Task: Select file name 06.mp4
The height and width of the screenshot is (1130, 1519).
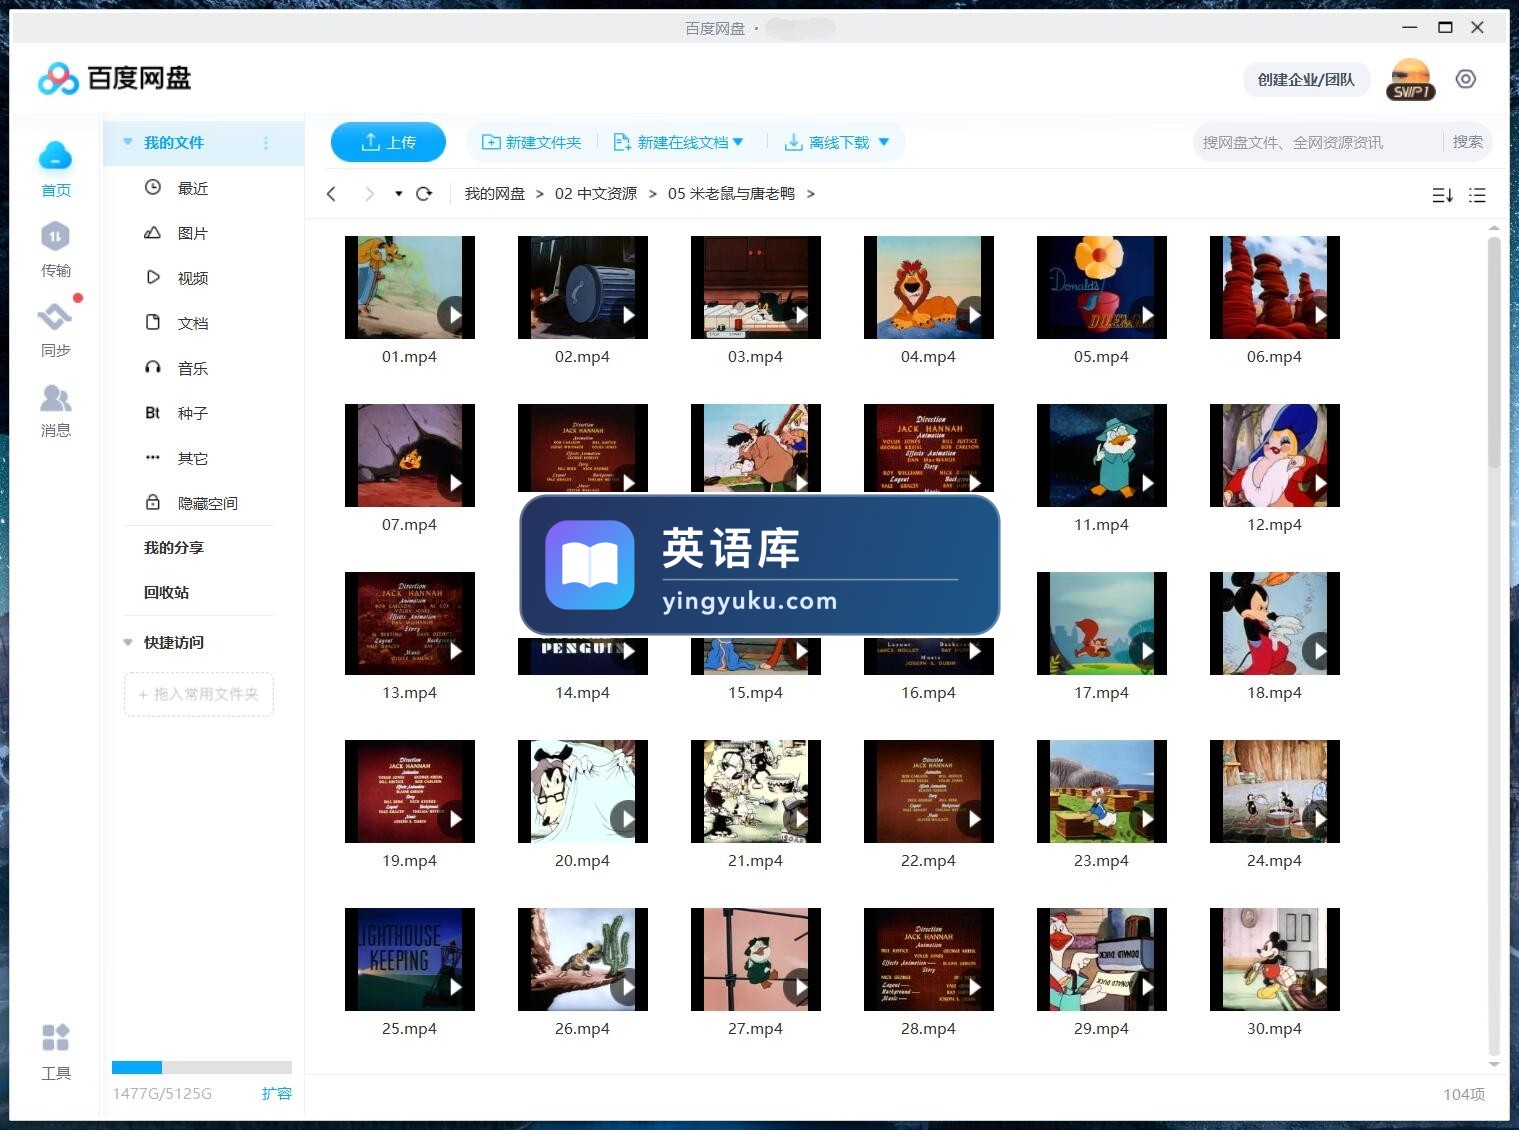Action: (x=1275, y=356)
